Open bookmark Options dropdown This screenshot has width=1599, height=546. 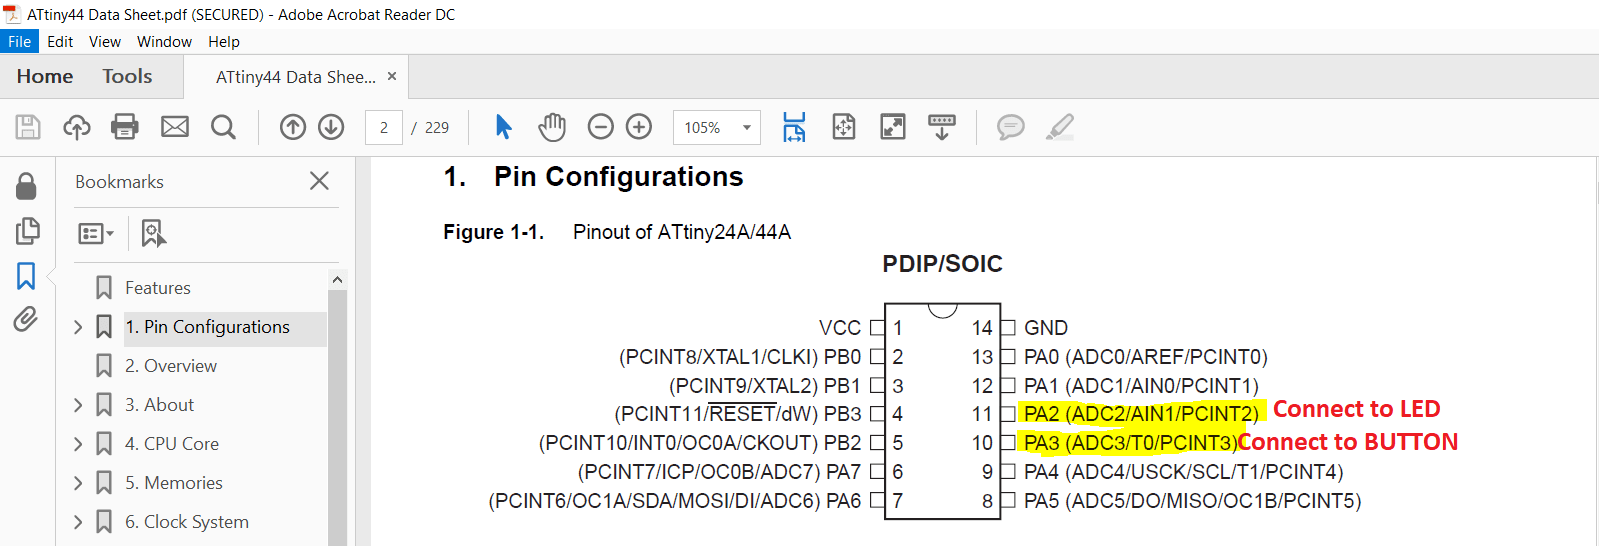point(96,233)
